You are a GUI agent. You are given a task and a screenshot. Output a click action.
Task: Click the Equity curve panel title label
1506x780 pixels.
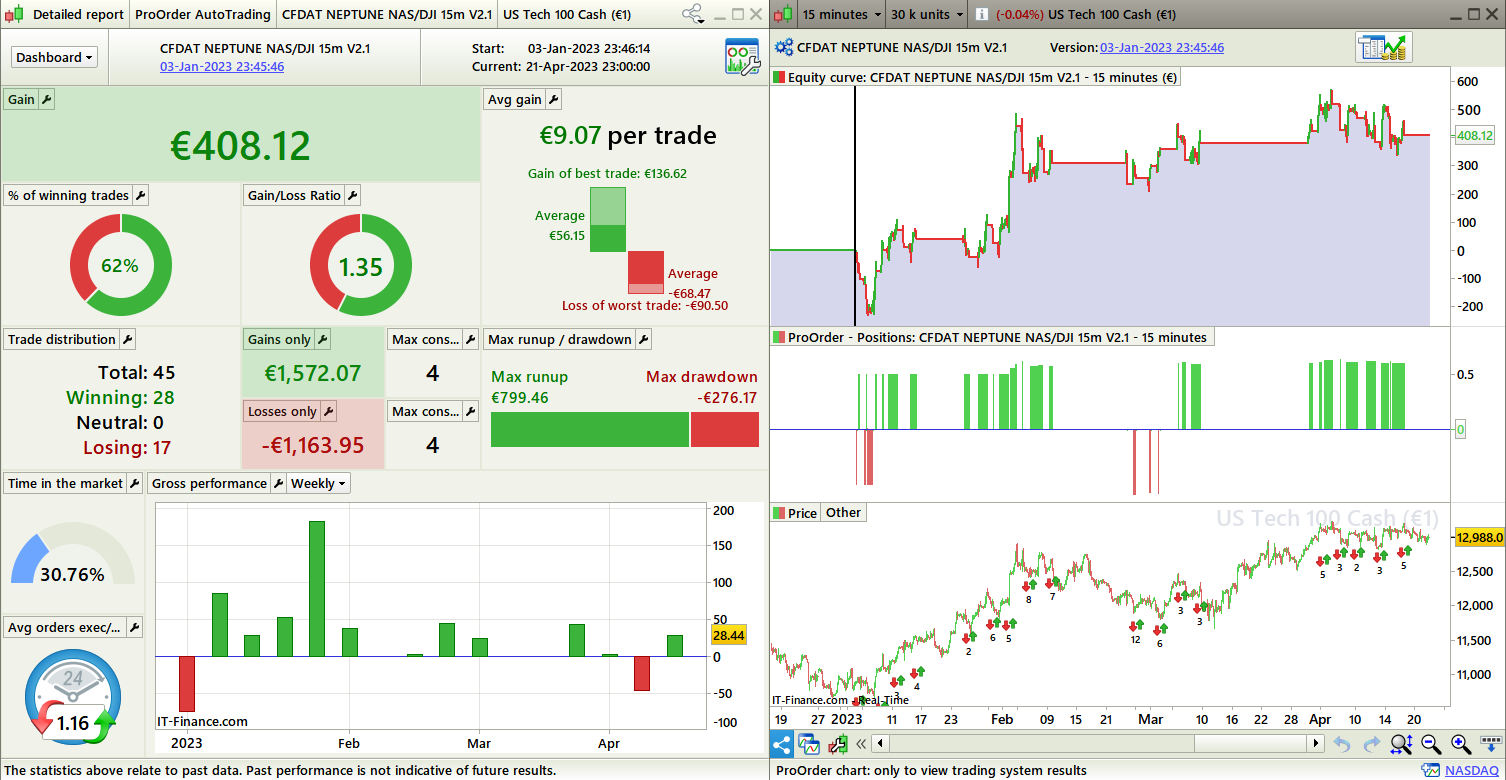(x=976, y=77)
